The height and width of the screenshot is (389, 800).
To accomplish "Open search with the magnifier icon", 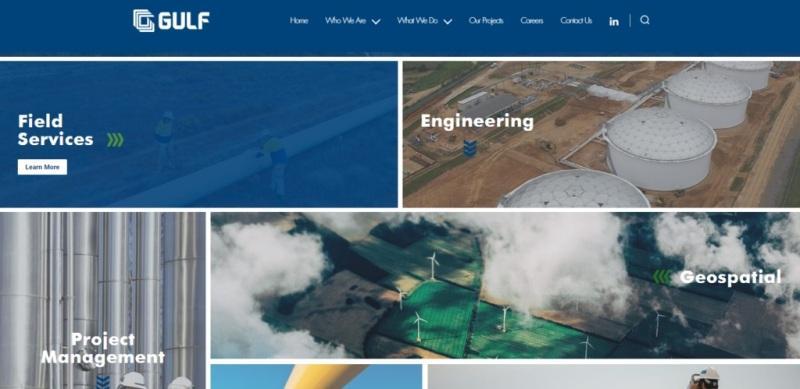I will coord(645,20).
